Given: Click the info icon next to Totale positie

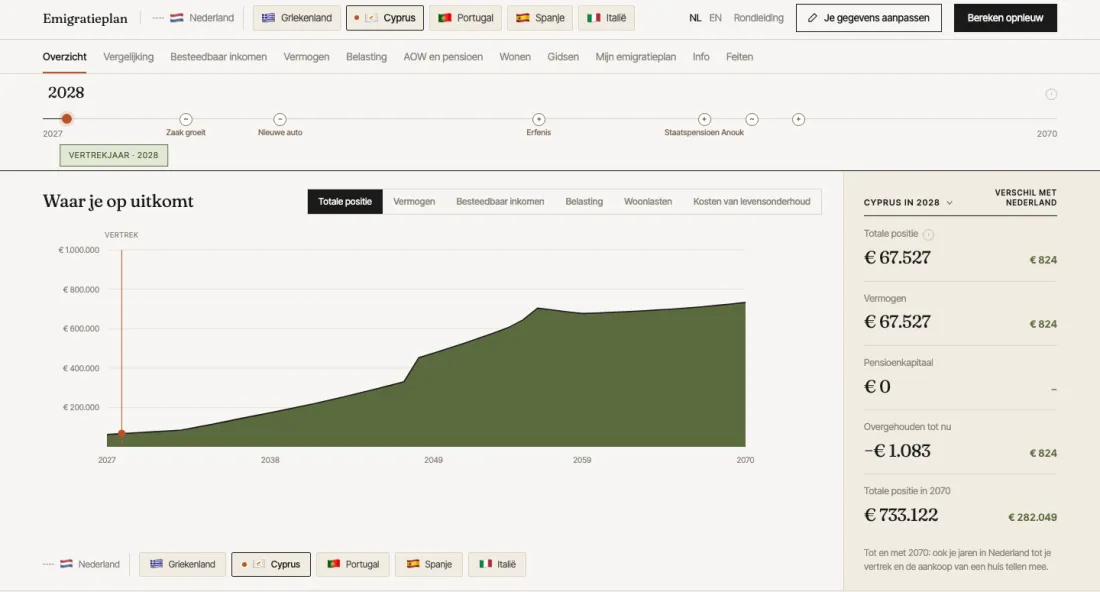Looking at the screenshot, I should [x=928, y=235].
